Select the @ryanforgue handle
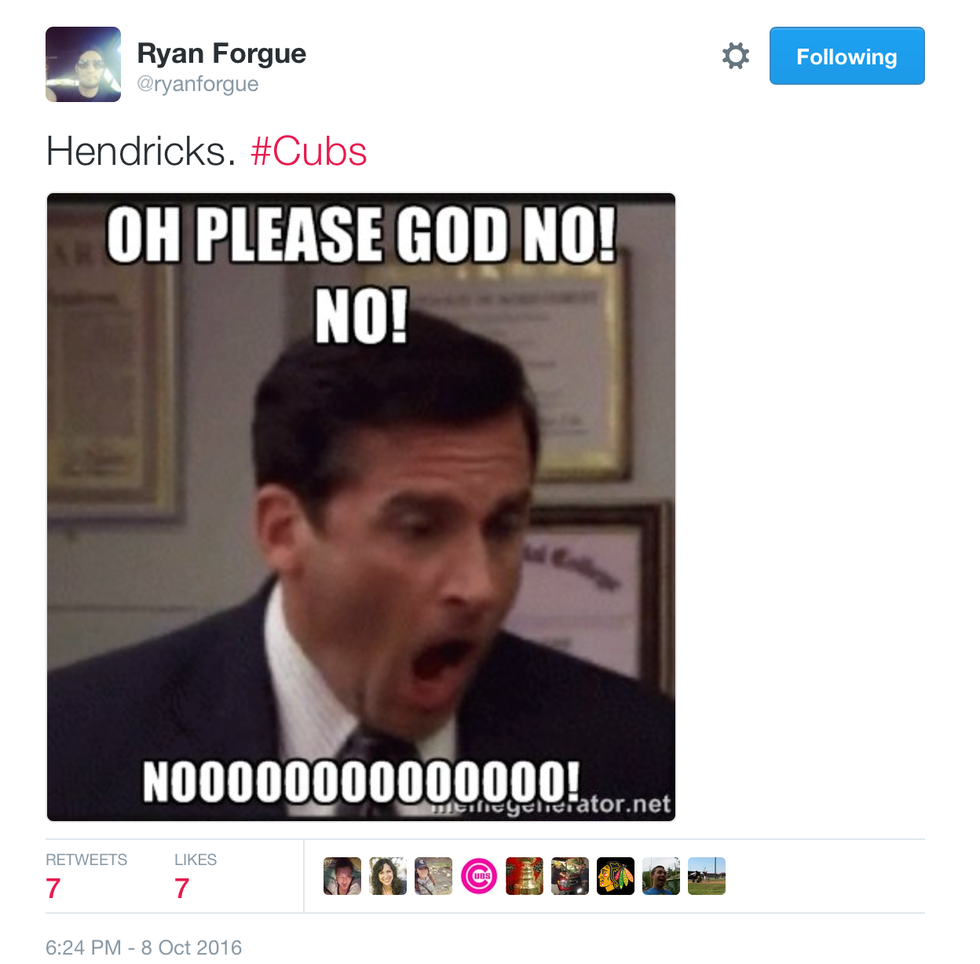This screenshot has width=980, height=964. click(198, 84)
